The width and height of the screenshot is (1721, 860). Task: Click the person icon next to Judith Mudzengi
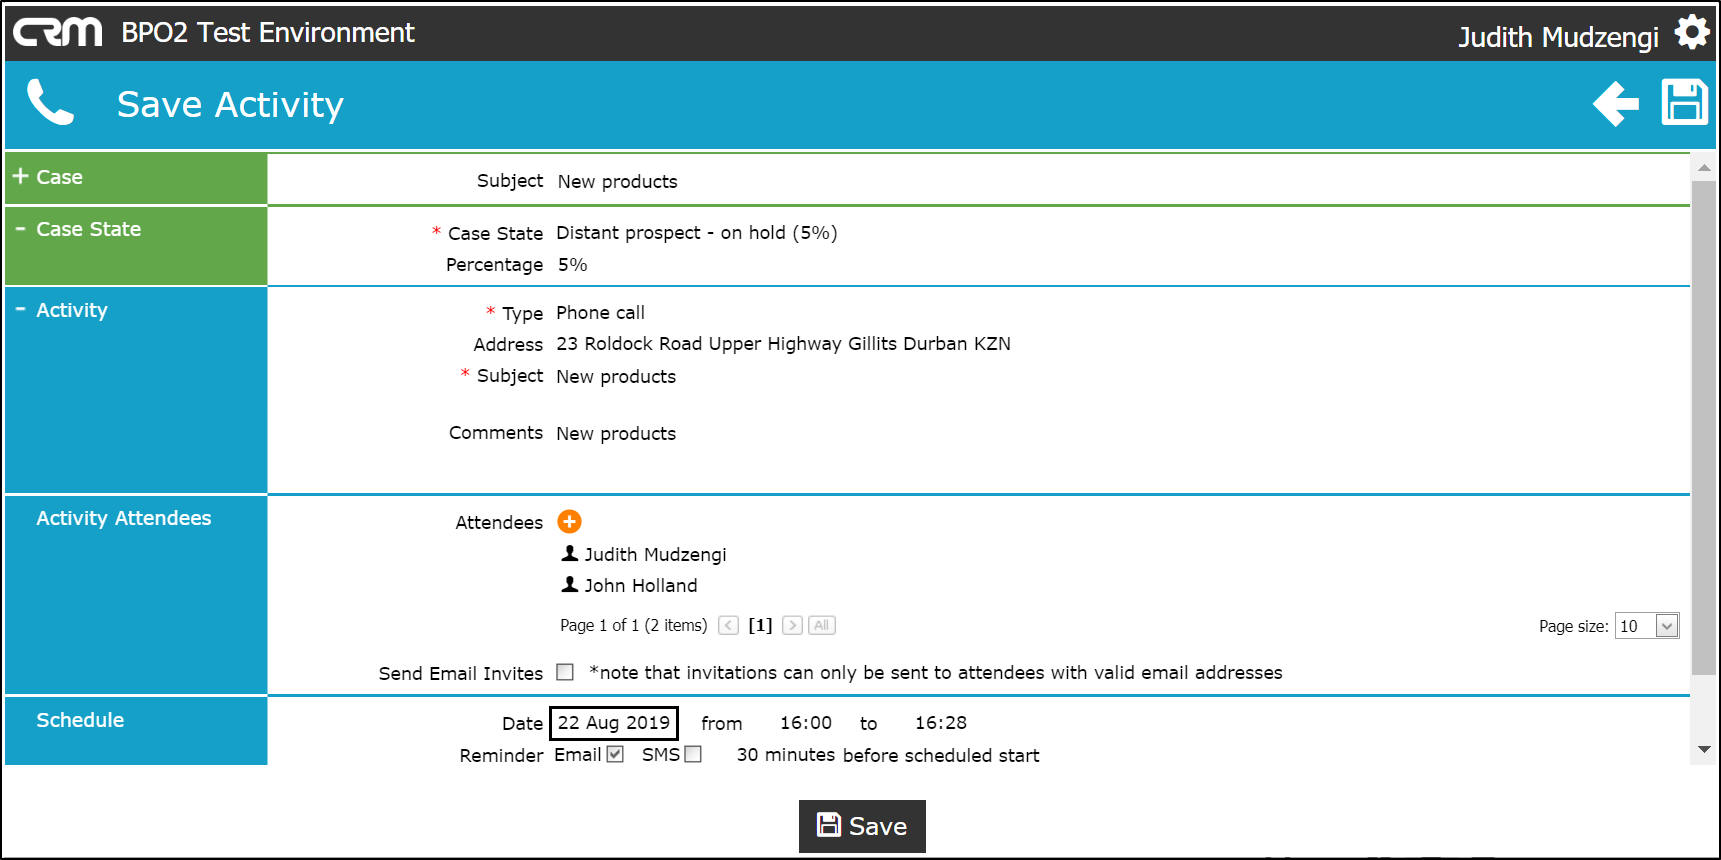point(570,553)
